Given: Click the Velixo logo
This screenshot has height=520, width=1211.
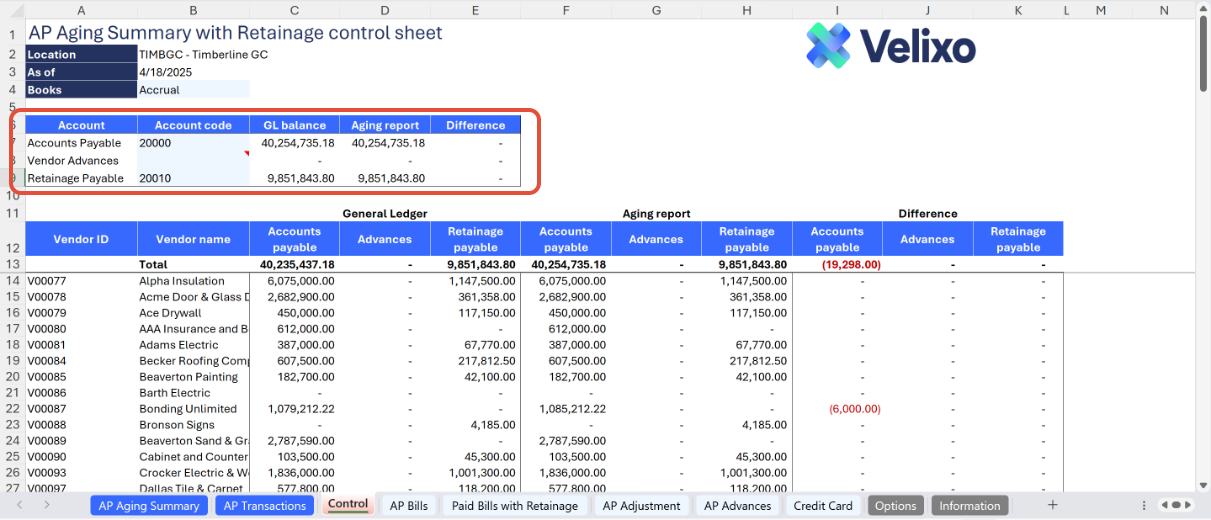Looking at the screenshot, I should click(891, 45).
